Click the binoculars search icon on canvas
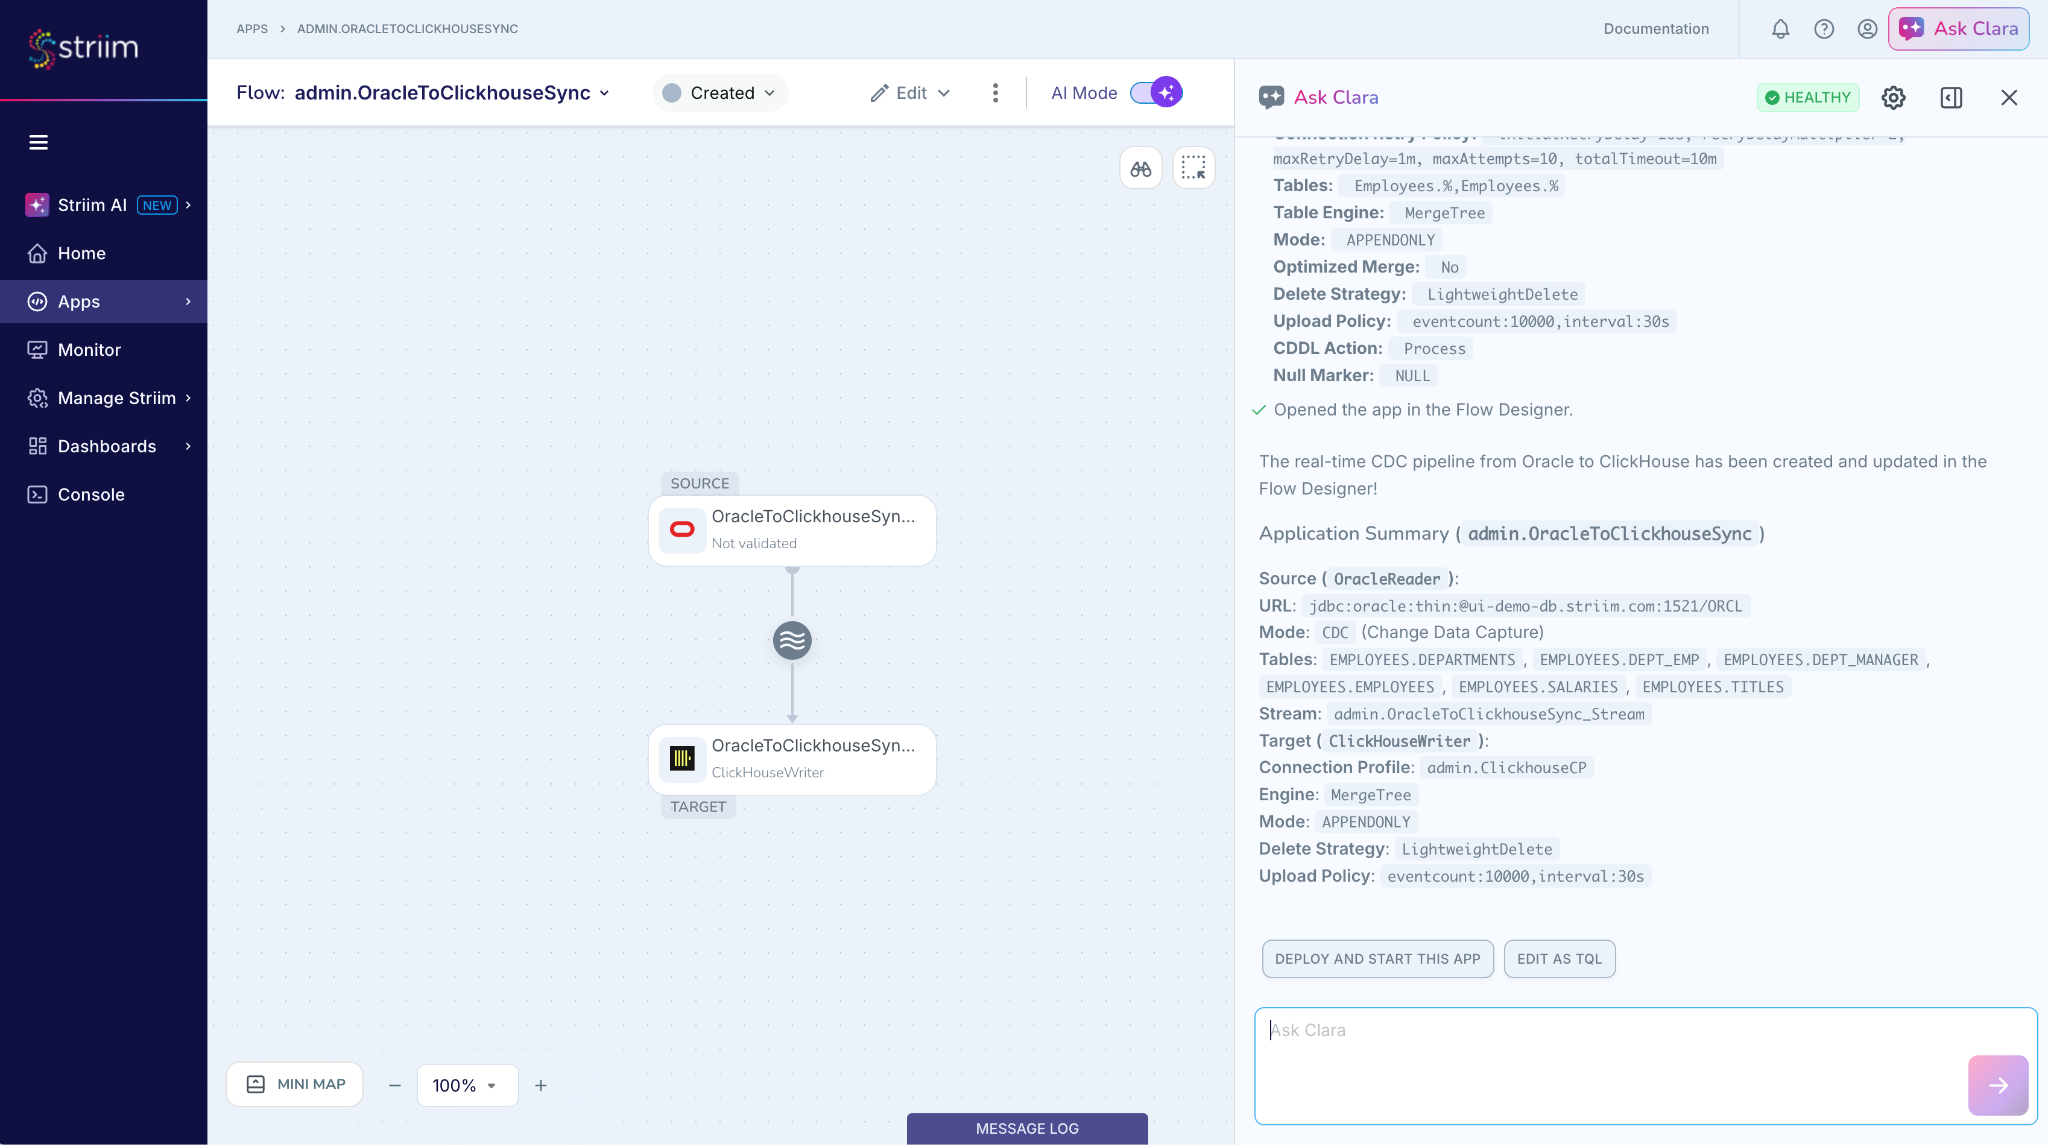The height and width of the screenshot is (1145, 2048). [1141, 168]
